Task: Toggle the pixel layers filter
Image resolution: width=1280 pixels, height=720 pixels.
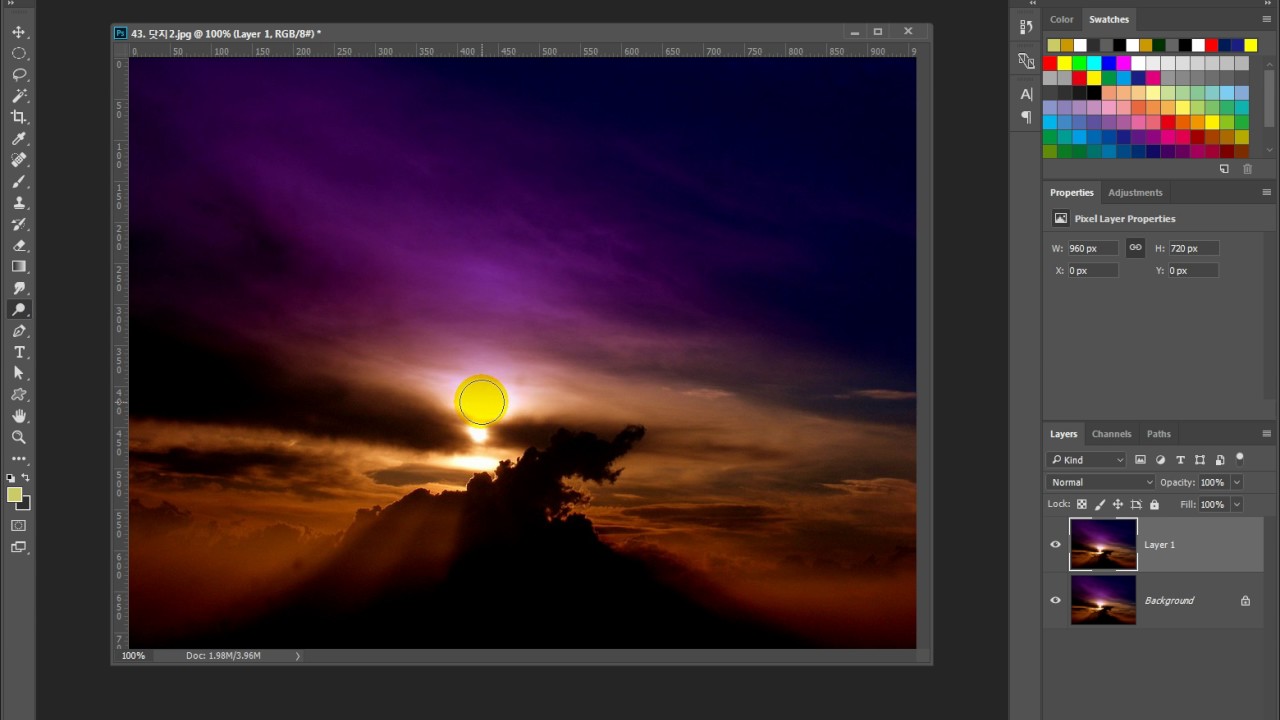Action: coord(1140,460)
